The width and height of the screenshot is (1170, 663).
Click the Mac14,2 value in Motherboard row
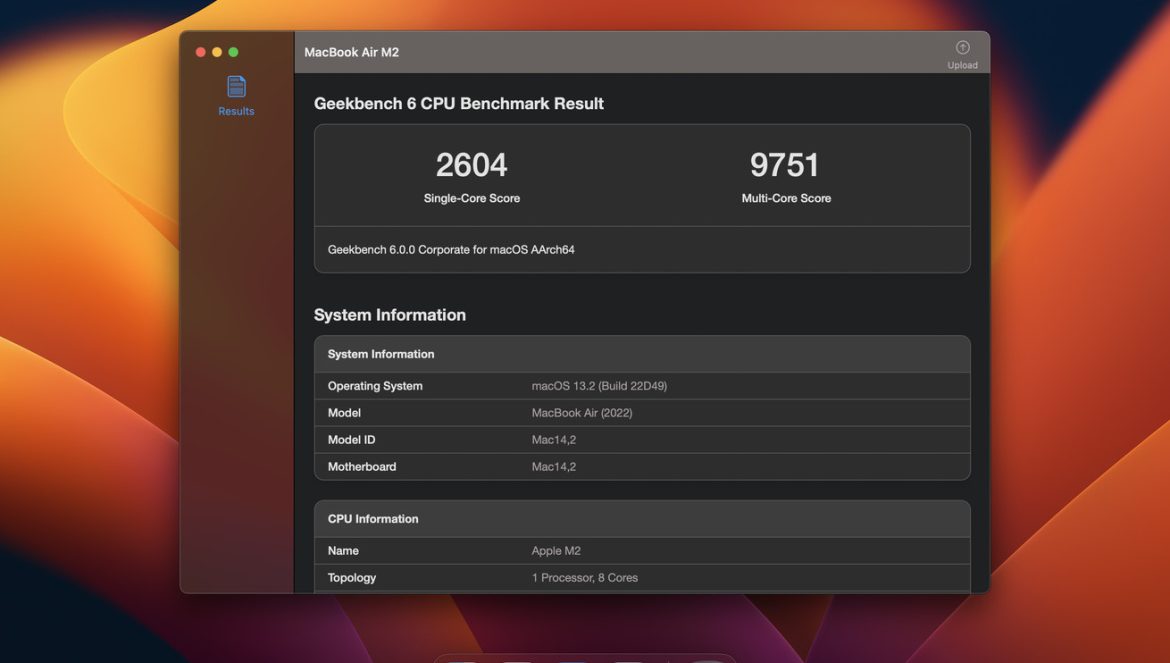pyautogui.click(x=554, y=467)
